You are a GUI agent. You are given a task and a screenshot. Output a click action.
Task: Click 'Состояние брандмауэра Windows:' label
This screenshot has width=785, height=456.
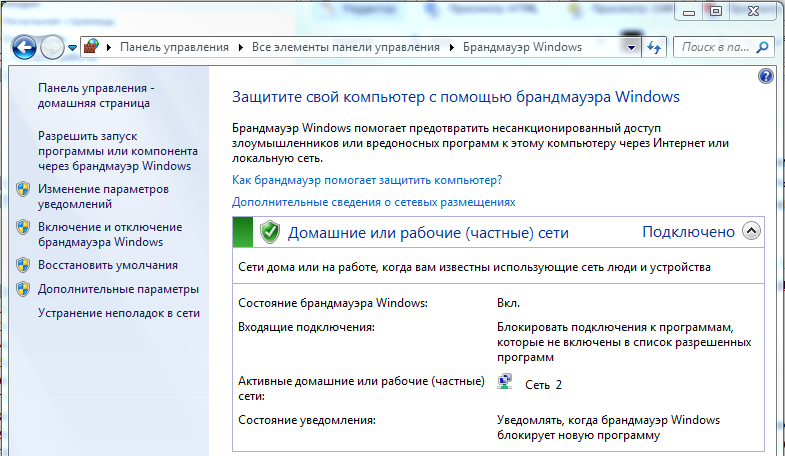tap(333, 303)
